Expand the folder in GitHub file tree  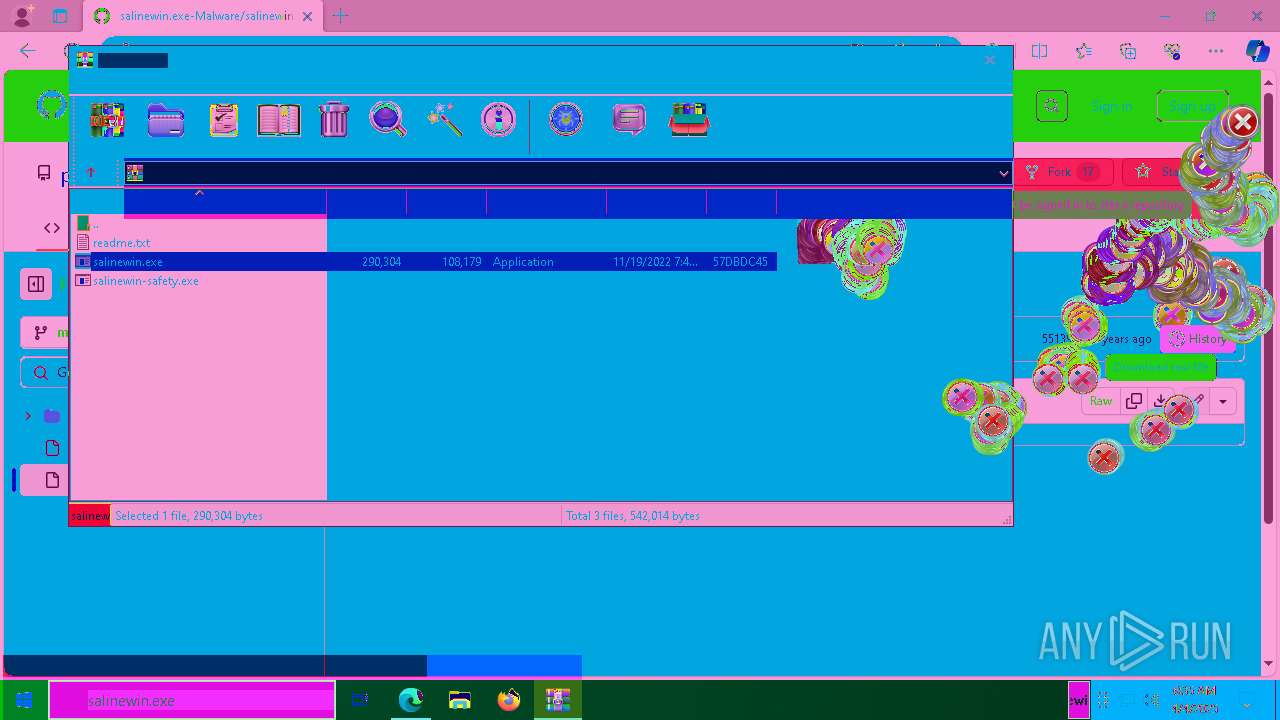28,416
